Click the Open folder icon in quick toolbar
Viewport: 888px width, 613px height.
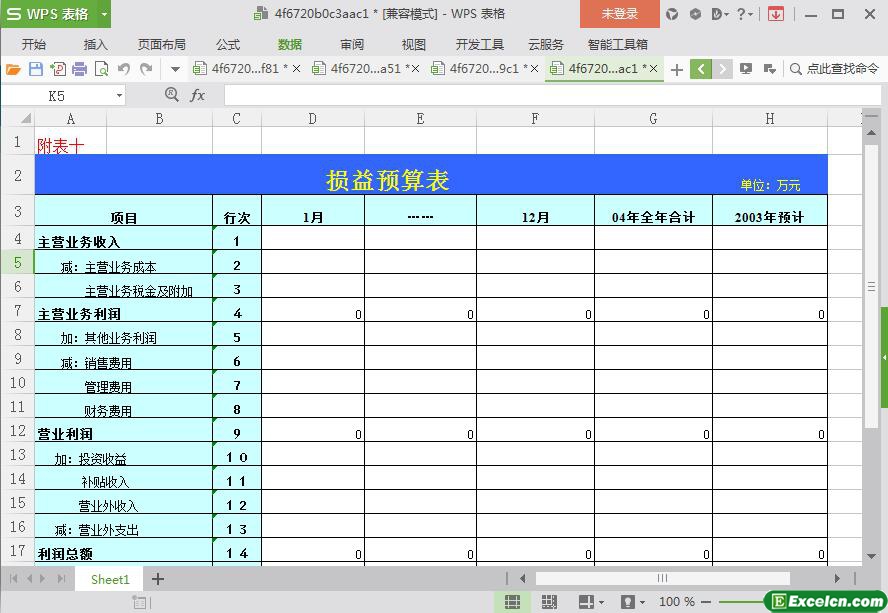point(13,69)
